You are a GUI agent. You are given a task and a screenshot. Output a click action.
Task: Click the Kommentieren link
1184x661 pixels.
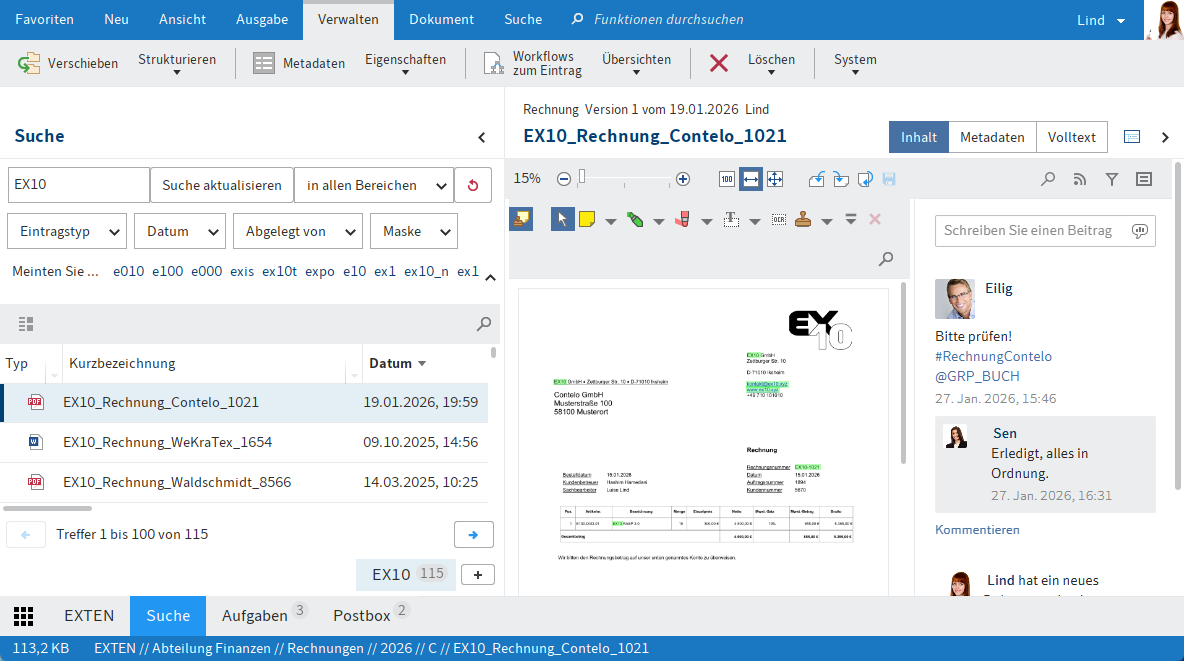[x=977, y=530]
